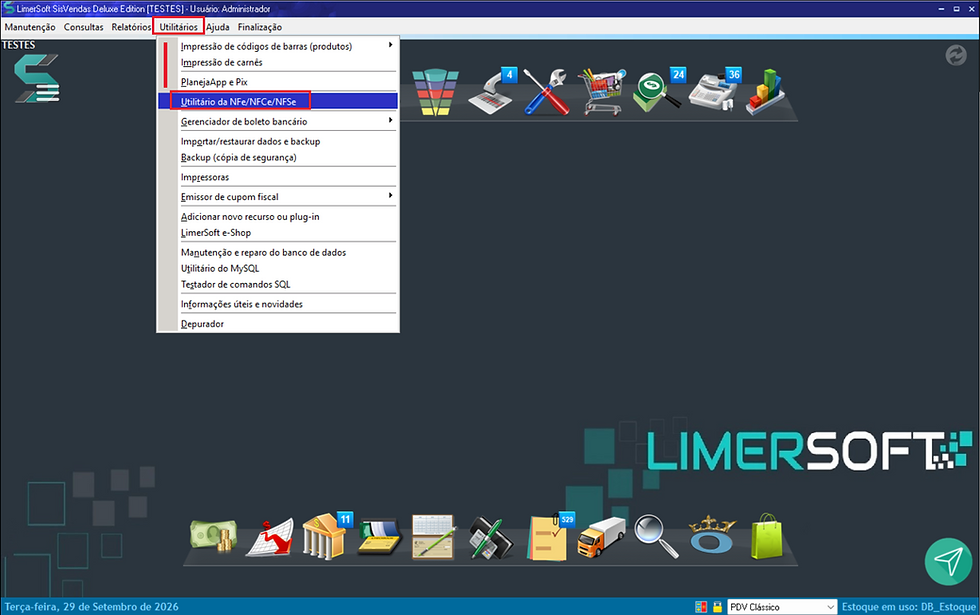The image size is (980, 615).
Task: Click the Estoque em uso: DB_Estoque text
Action: tap(908, 606)
